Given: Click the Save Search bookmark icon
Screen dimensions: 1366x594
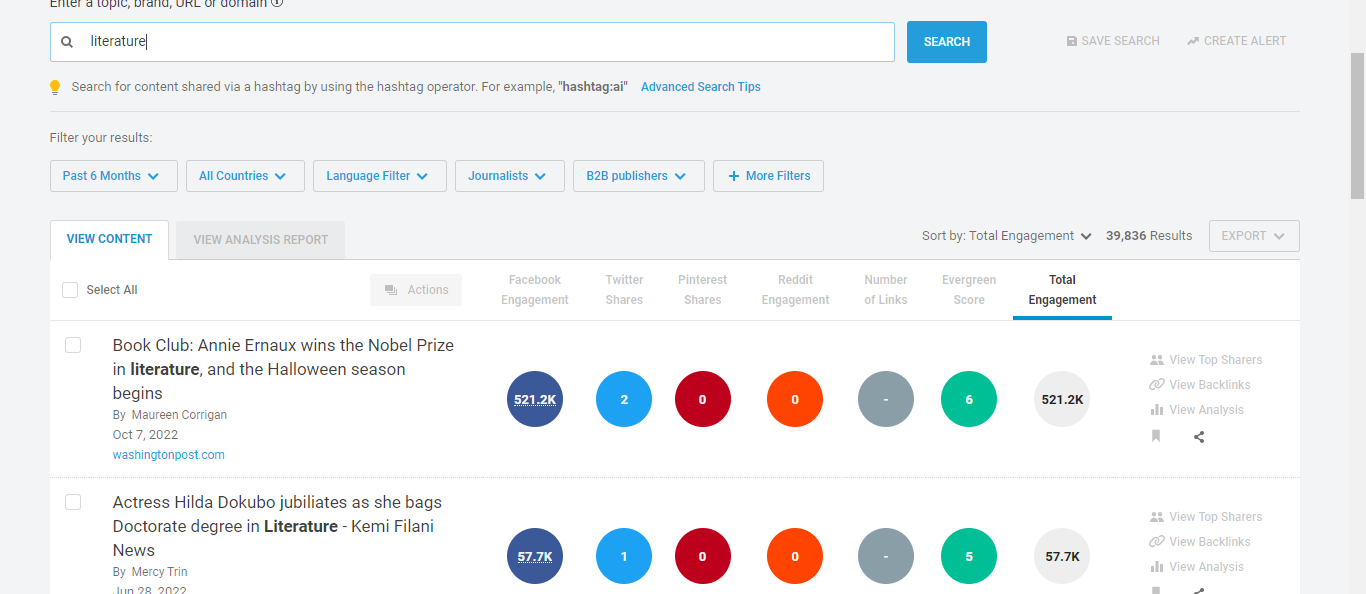Looking at the screenshot, I should point(1070,40).
